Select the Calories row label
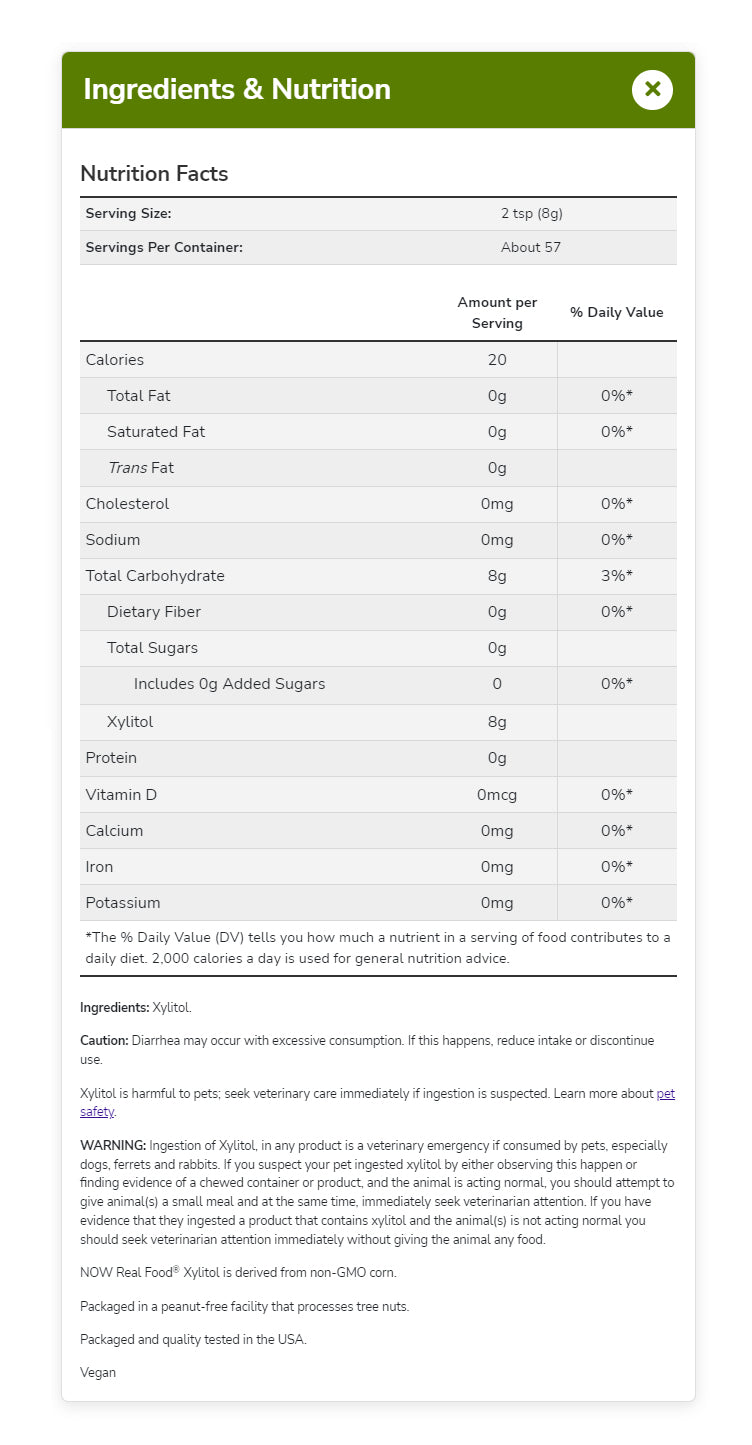 [115, 360]
